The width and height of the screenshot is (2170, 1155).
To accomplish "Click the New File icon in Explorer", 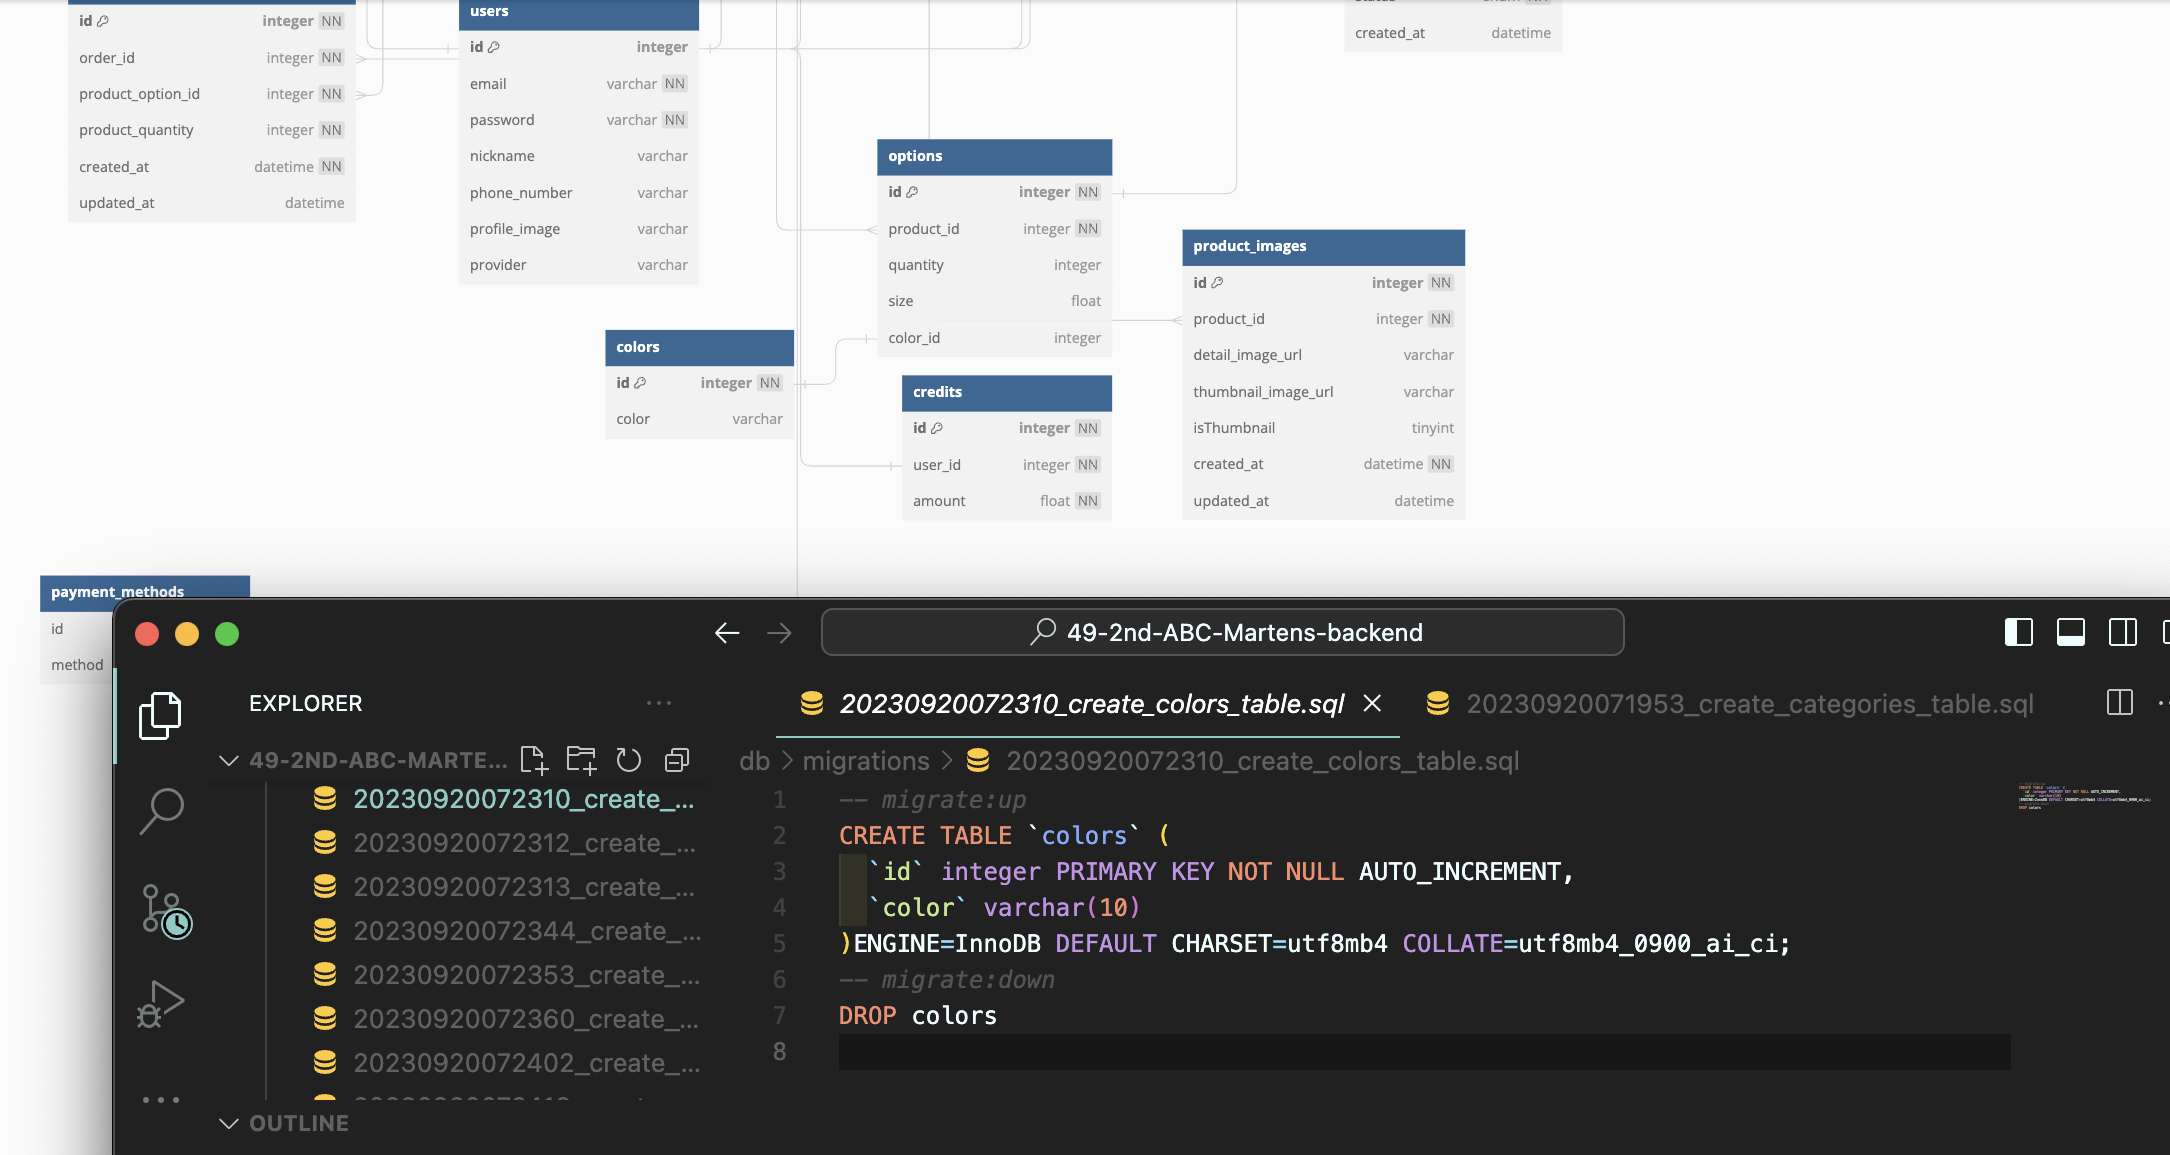I will pos(534,760).
